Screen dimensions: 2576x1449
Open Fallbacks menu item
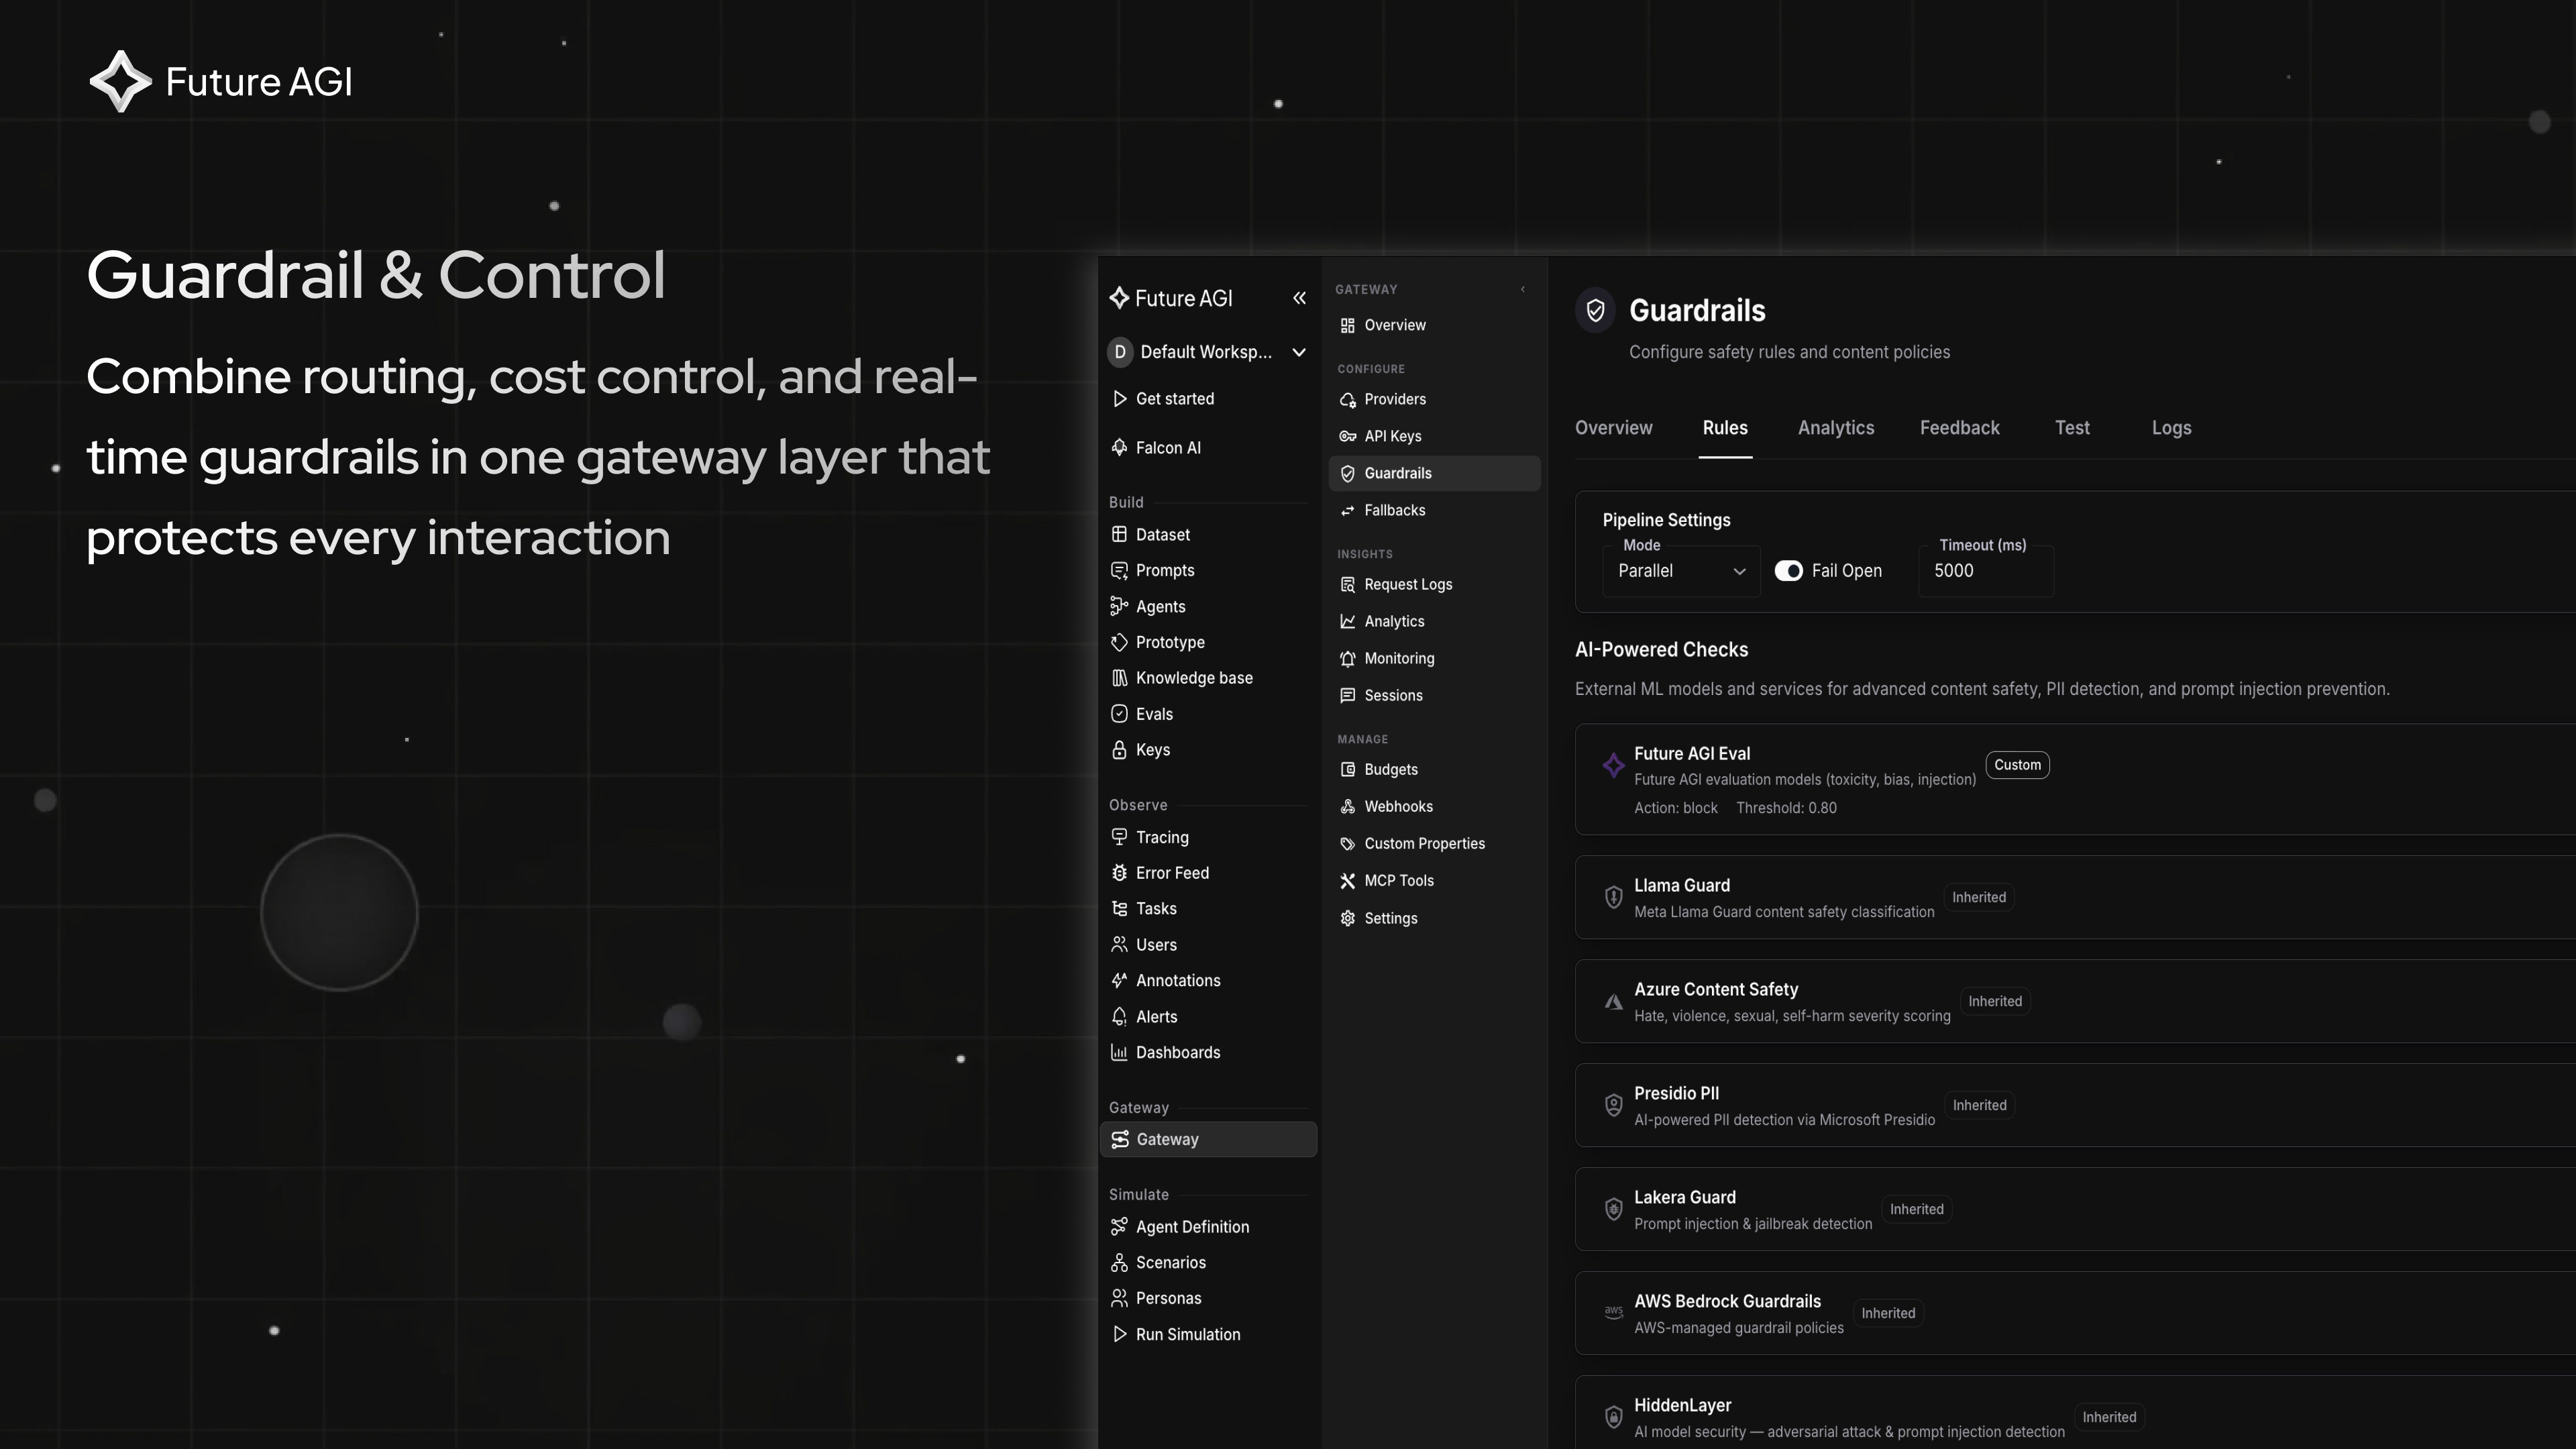[x=1434, y=511]
